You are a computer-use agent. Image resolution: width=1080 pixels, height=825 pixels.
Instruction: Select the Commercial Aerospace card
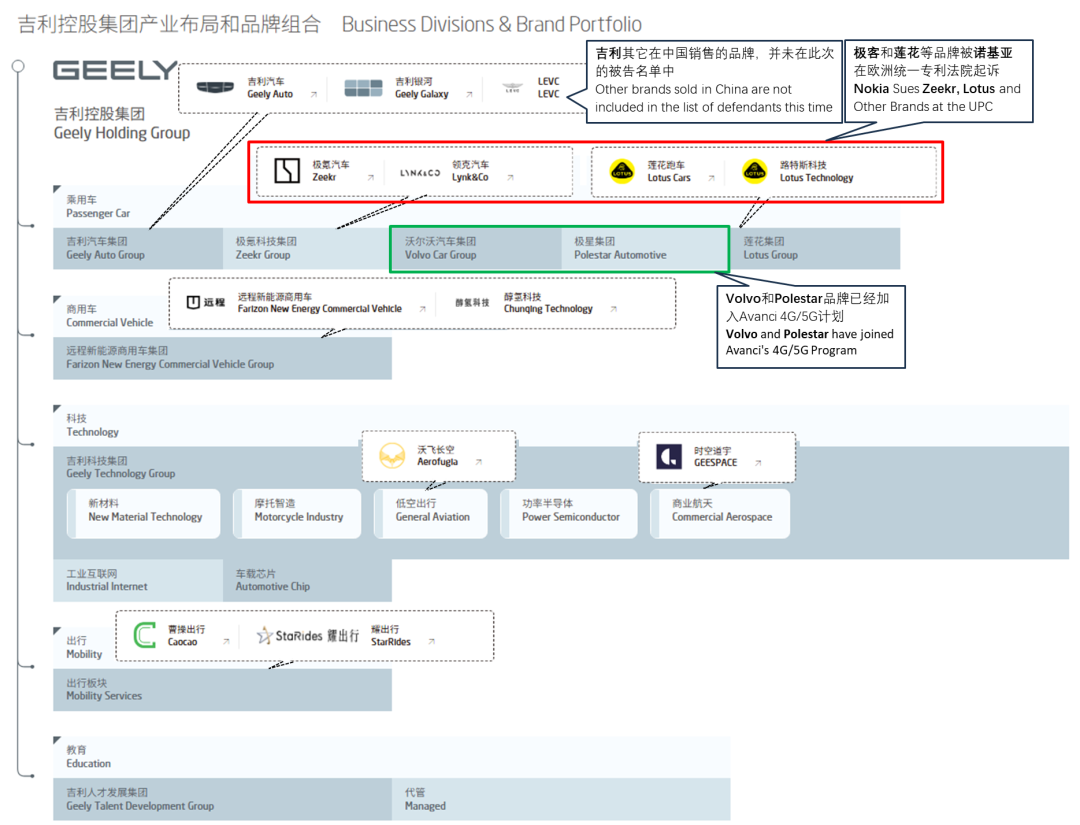click(720, 514)
